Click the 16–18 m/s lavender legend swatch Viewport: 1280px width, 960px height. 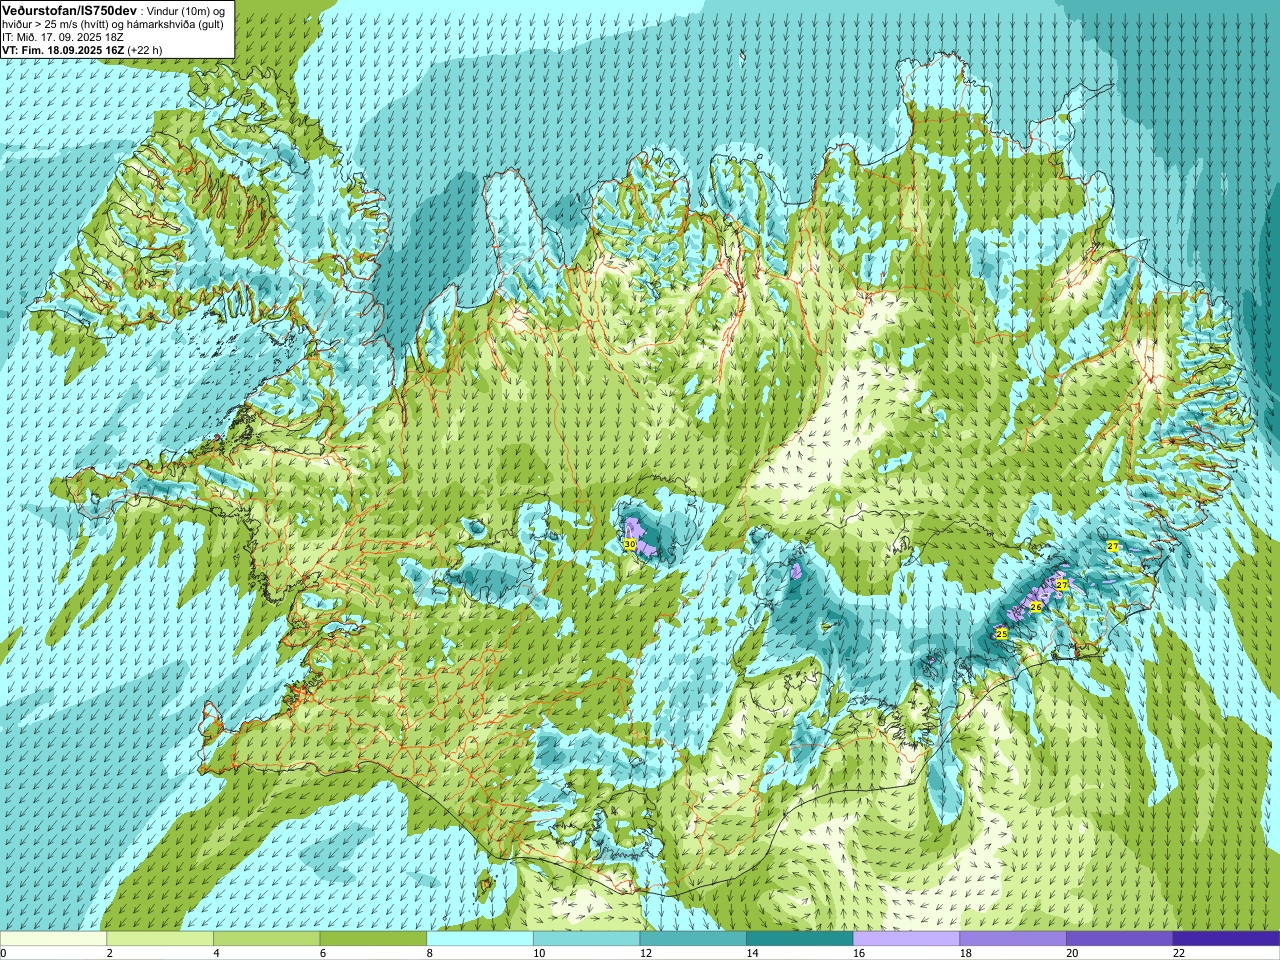tap(906, 939)
